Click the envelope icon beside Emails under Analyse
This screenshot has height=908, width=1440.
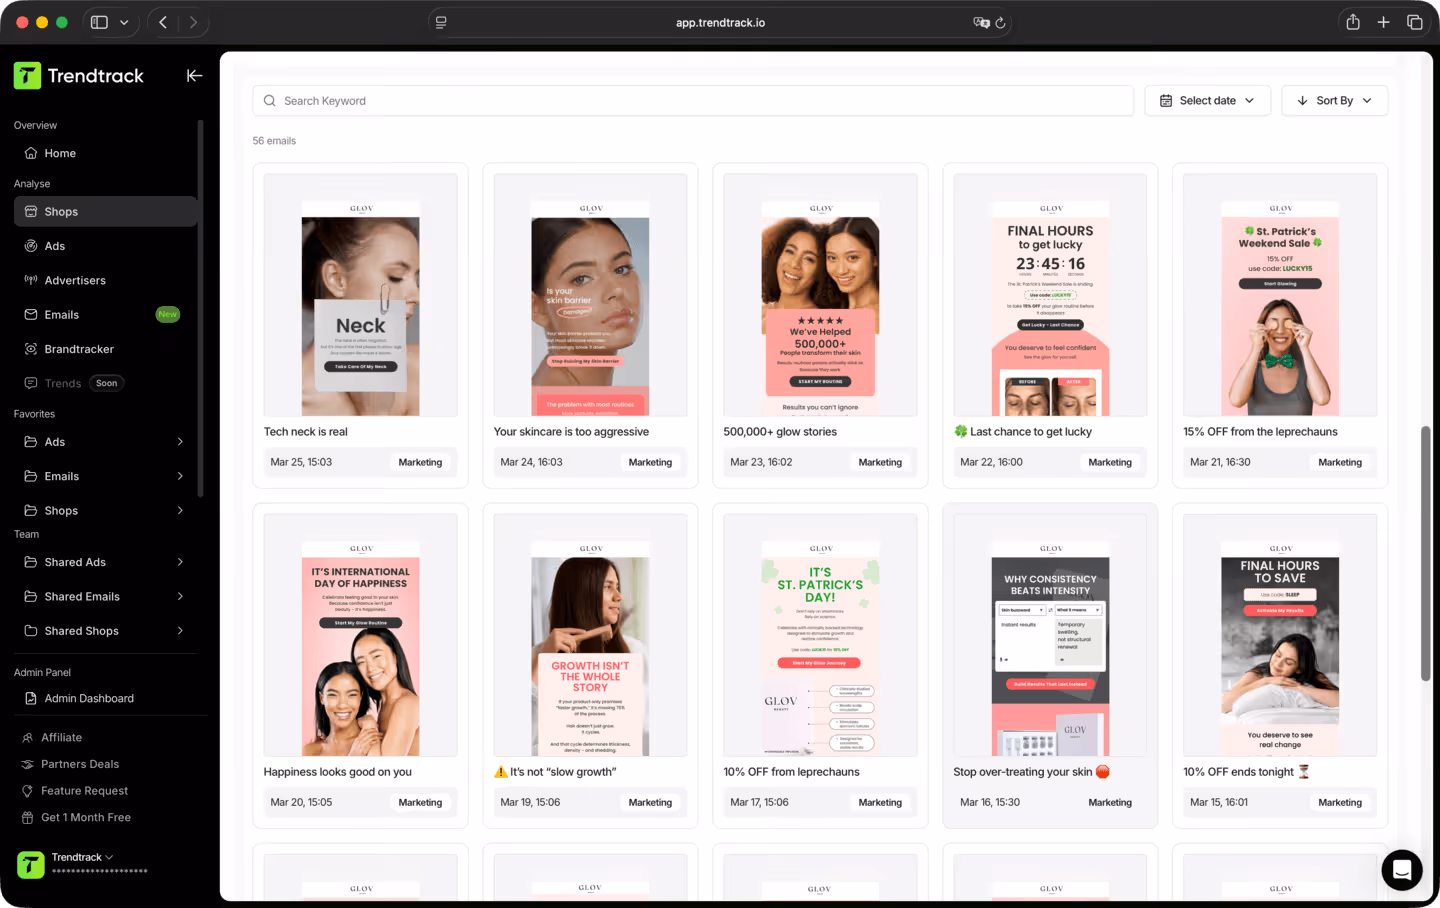click(31, 314)
